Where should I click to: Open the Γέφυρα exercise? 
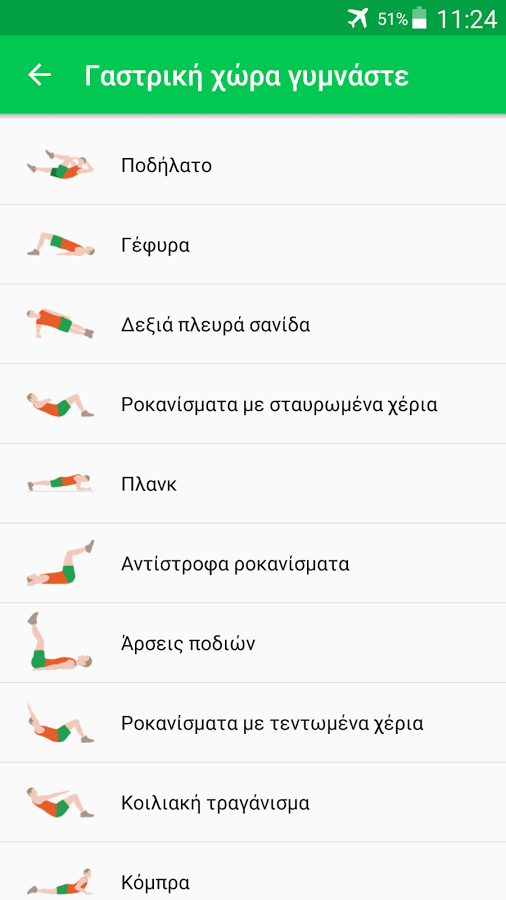[253, 245]
